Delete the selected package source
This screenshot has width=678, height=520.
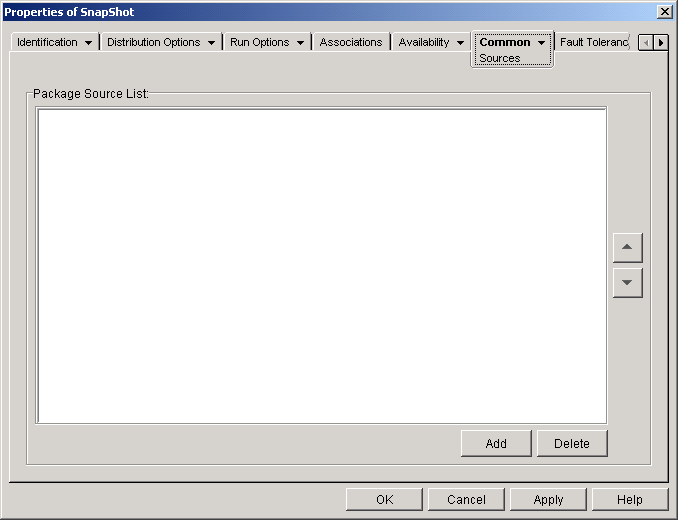572,443
